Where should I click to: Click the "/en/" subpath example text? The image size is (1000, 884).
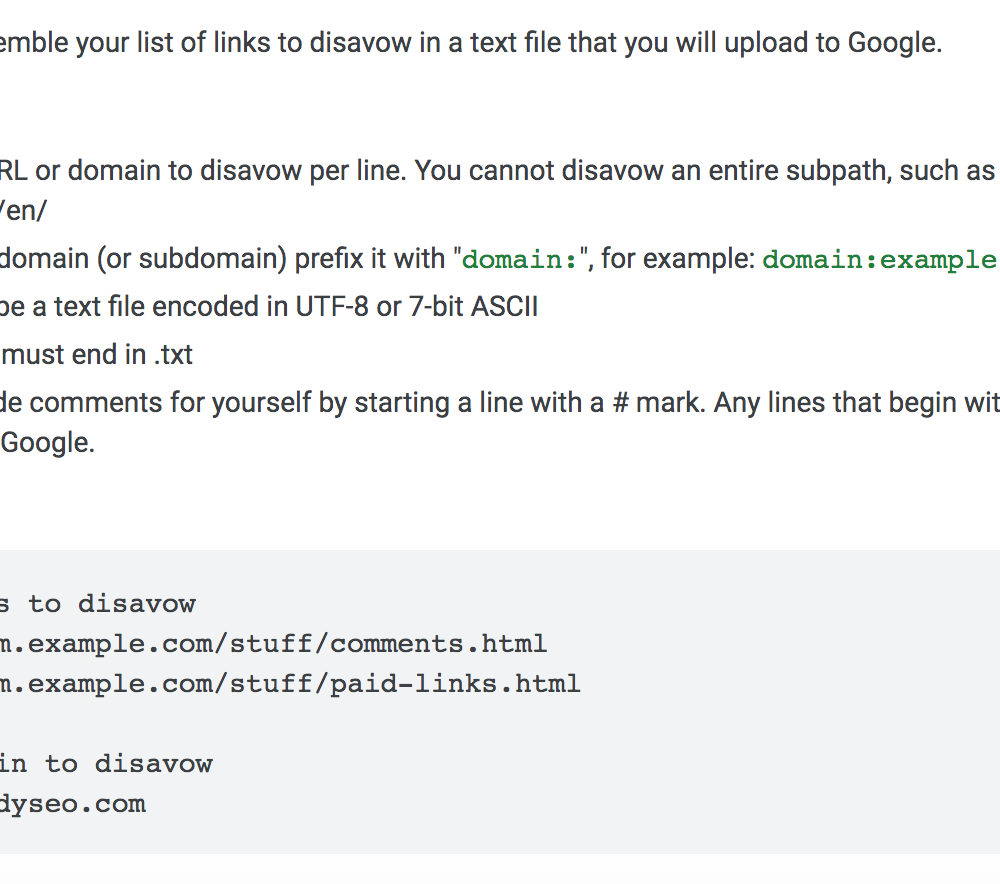[x=23, y=210]
